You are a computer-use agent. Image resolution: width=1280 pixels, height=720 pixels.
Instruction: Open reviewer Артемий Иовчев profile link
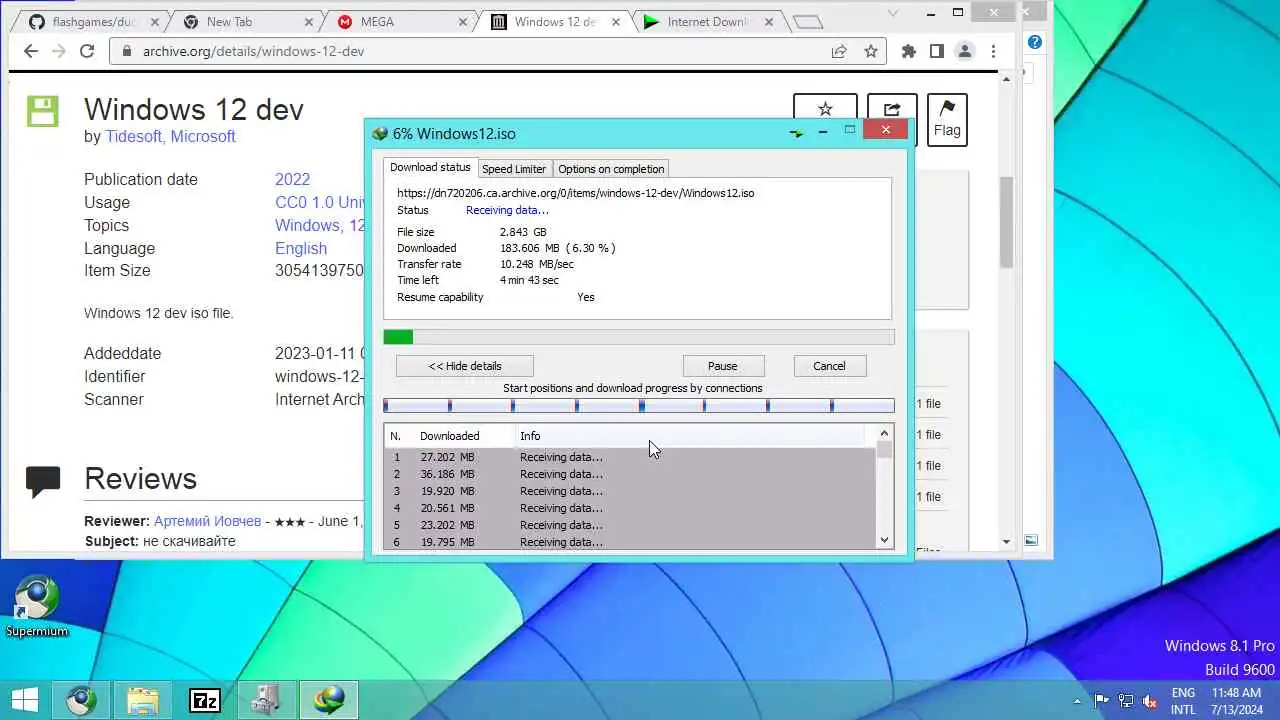[207, 522]
